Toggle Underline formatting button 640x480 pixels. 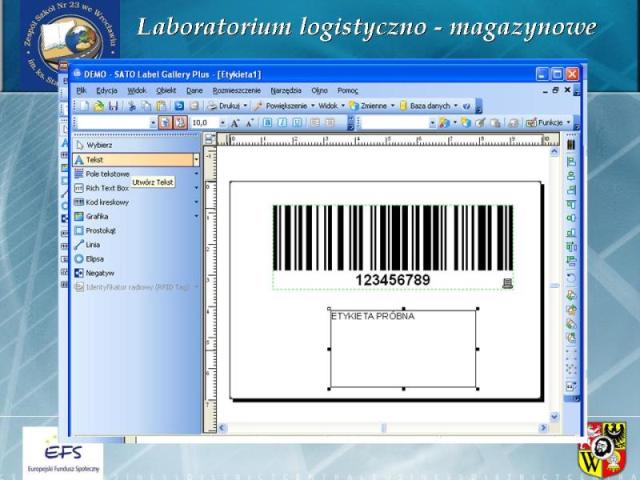[297, 122]
